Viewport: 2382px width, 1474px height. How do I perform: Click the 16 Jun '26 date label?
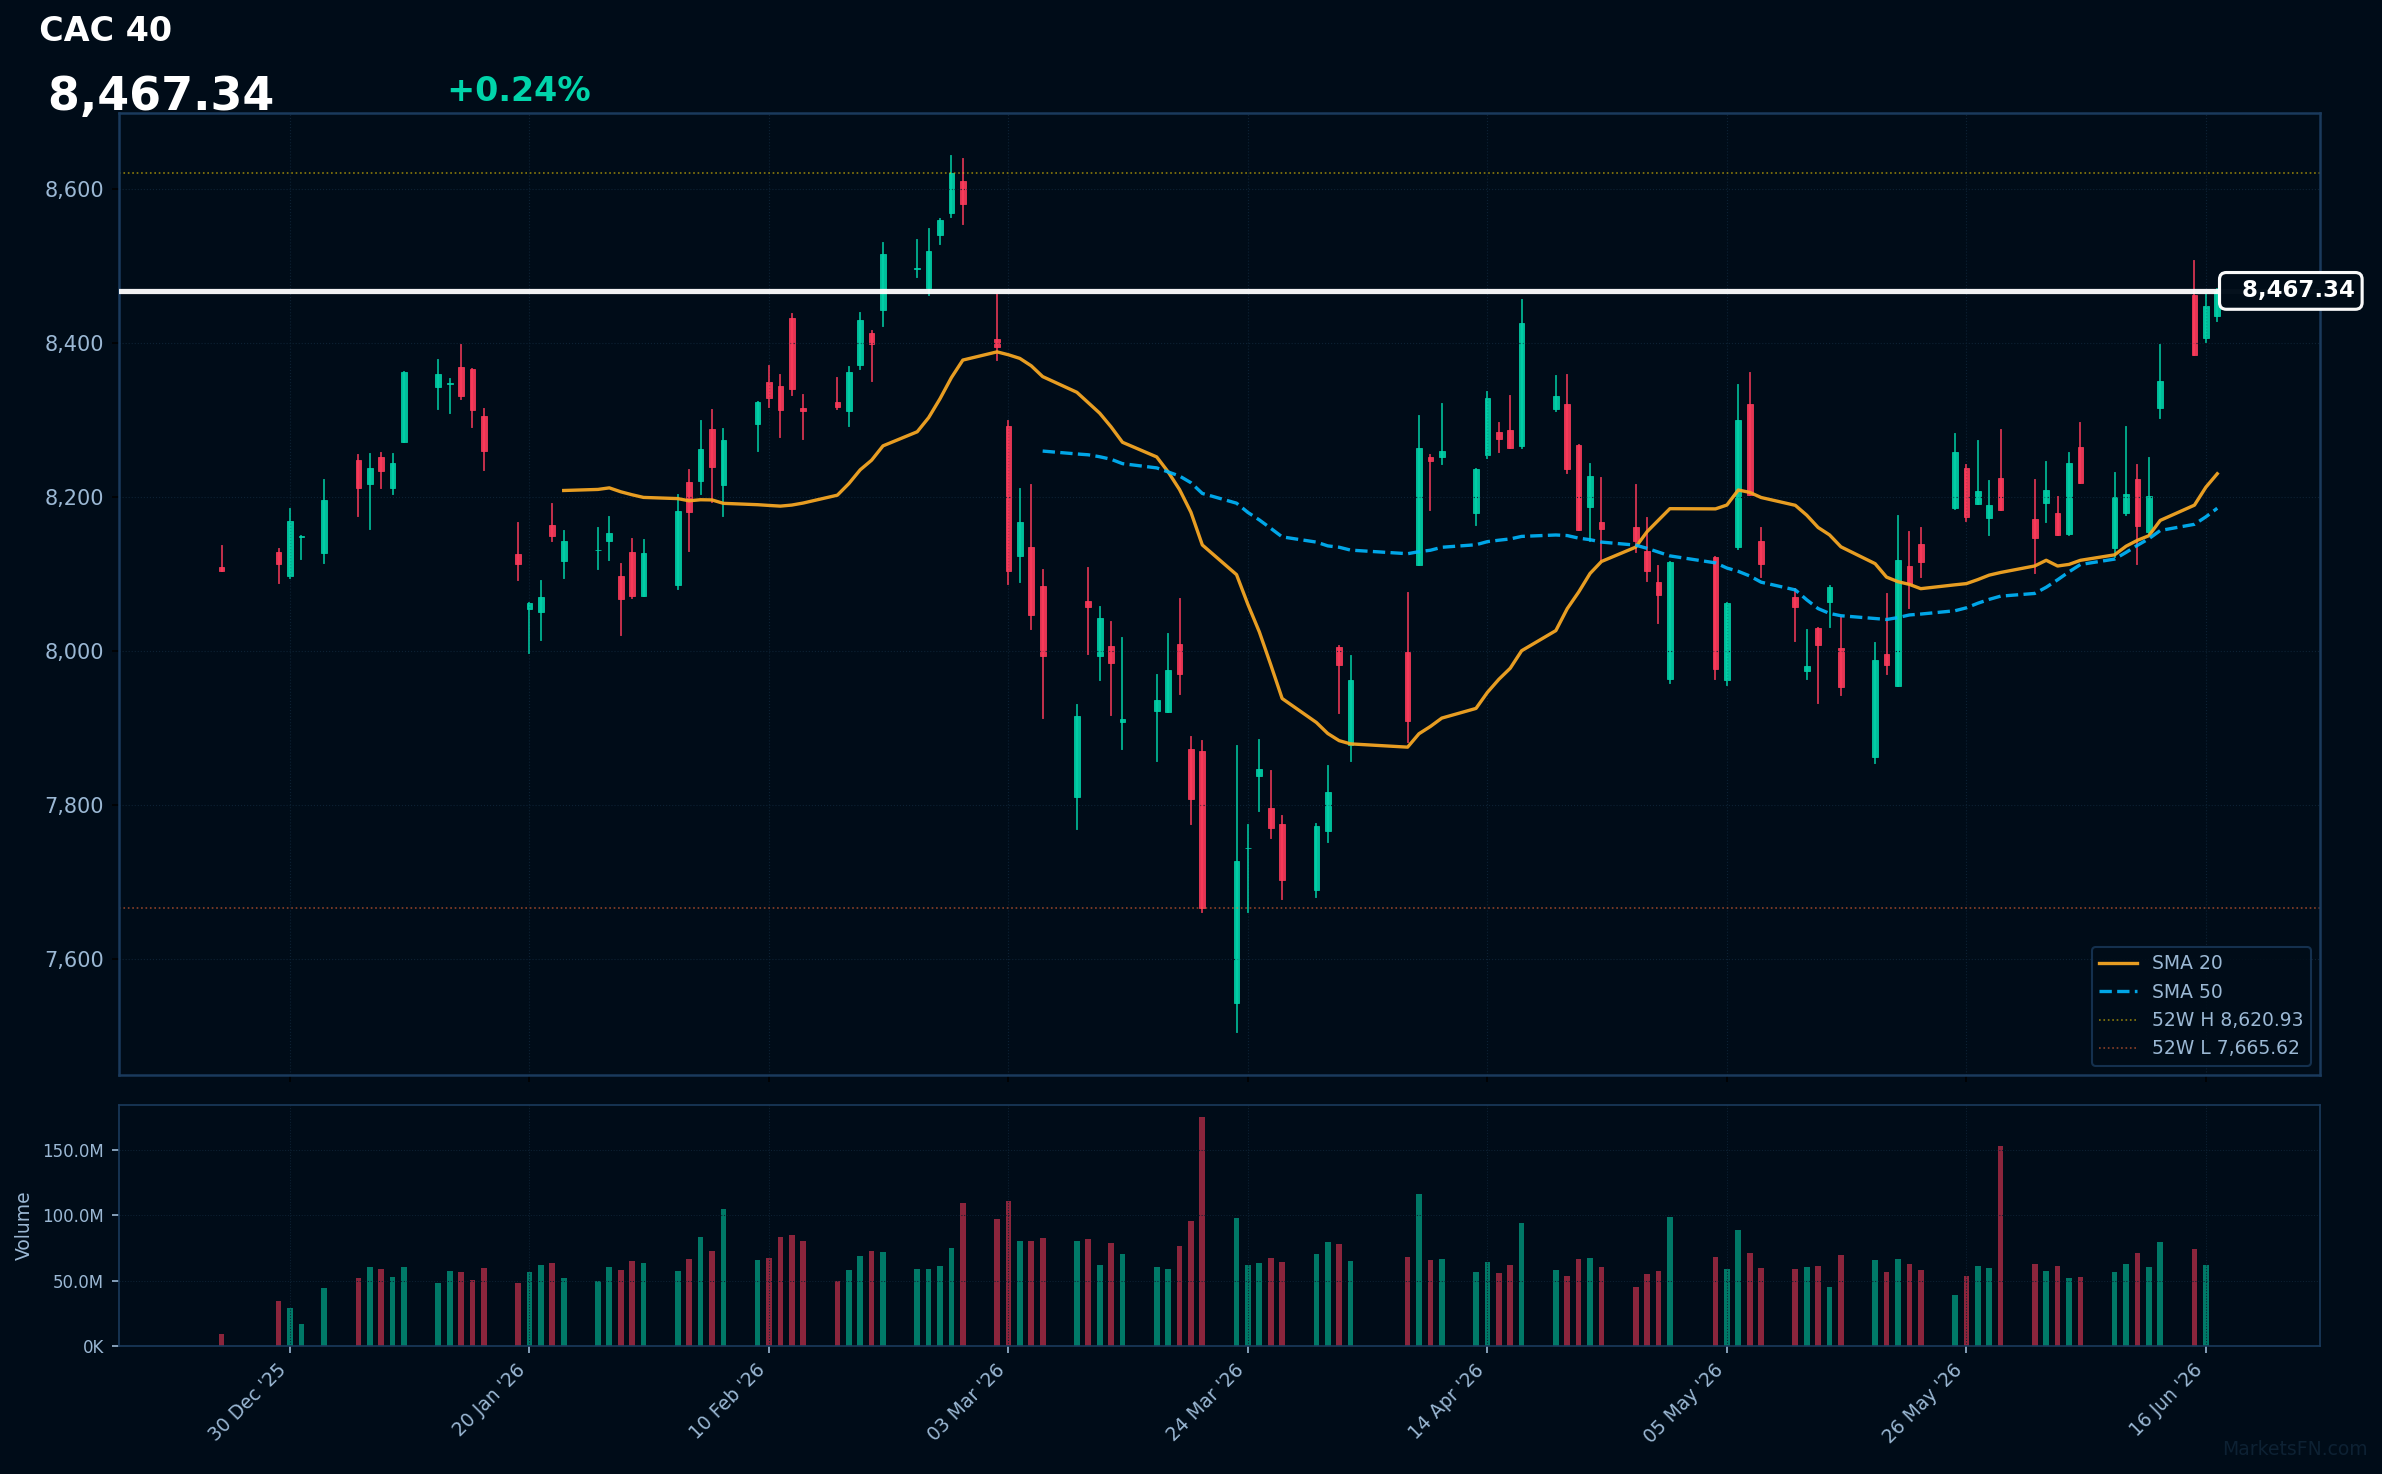(x=2165, y=1400)
